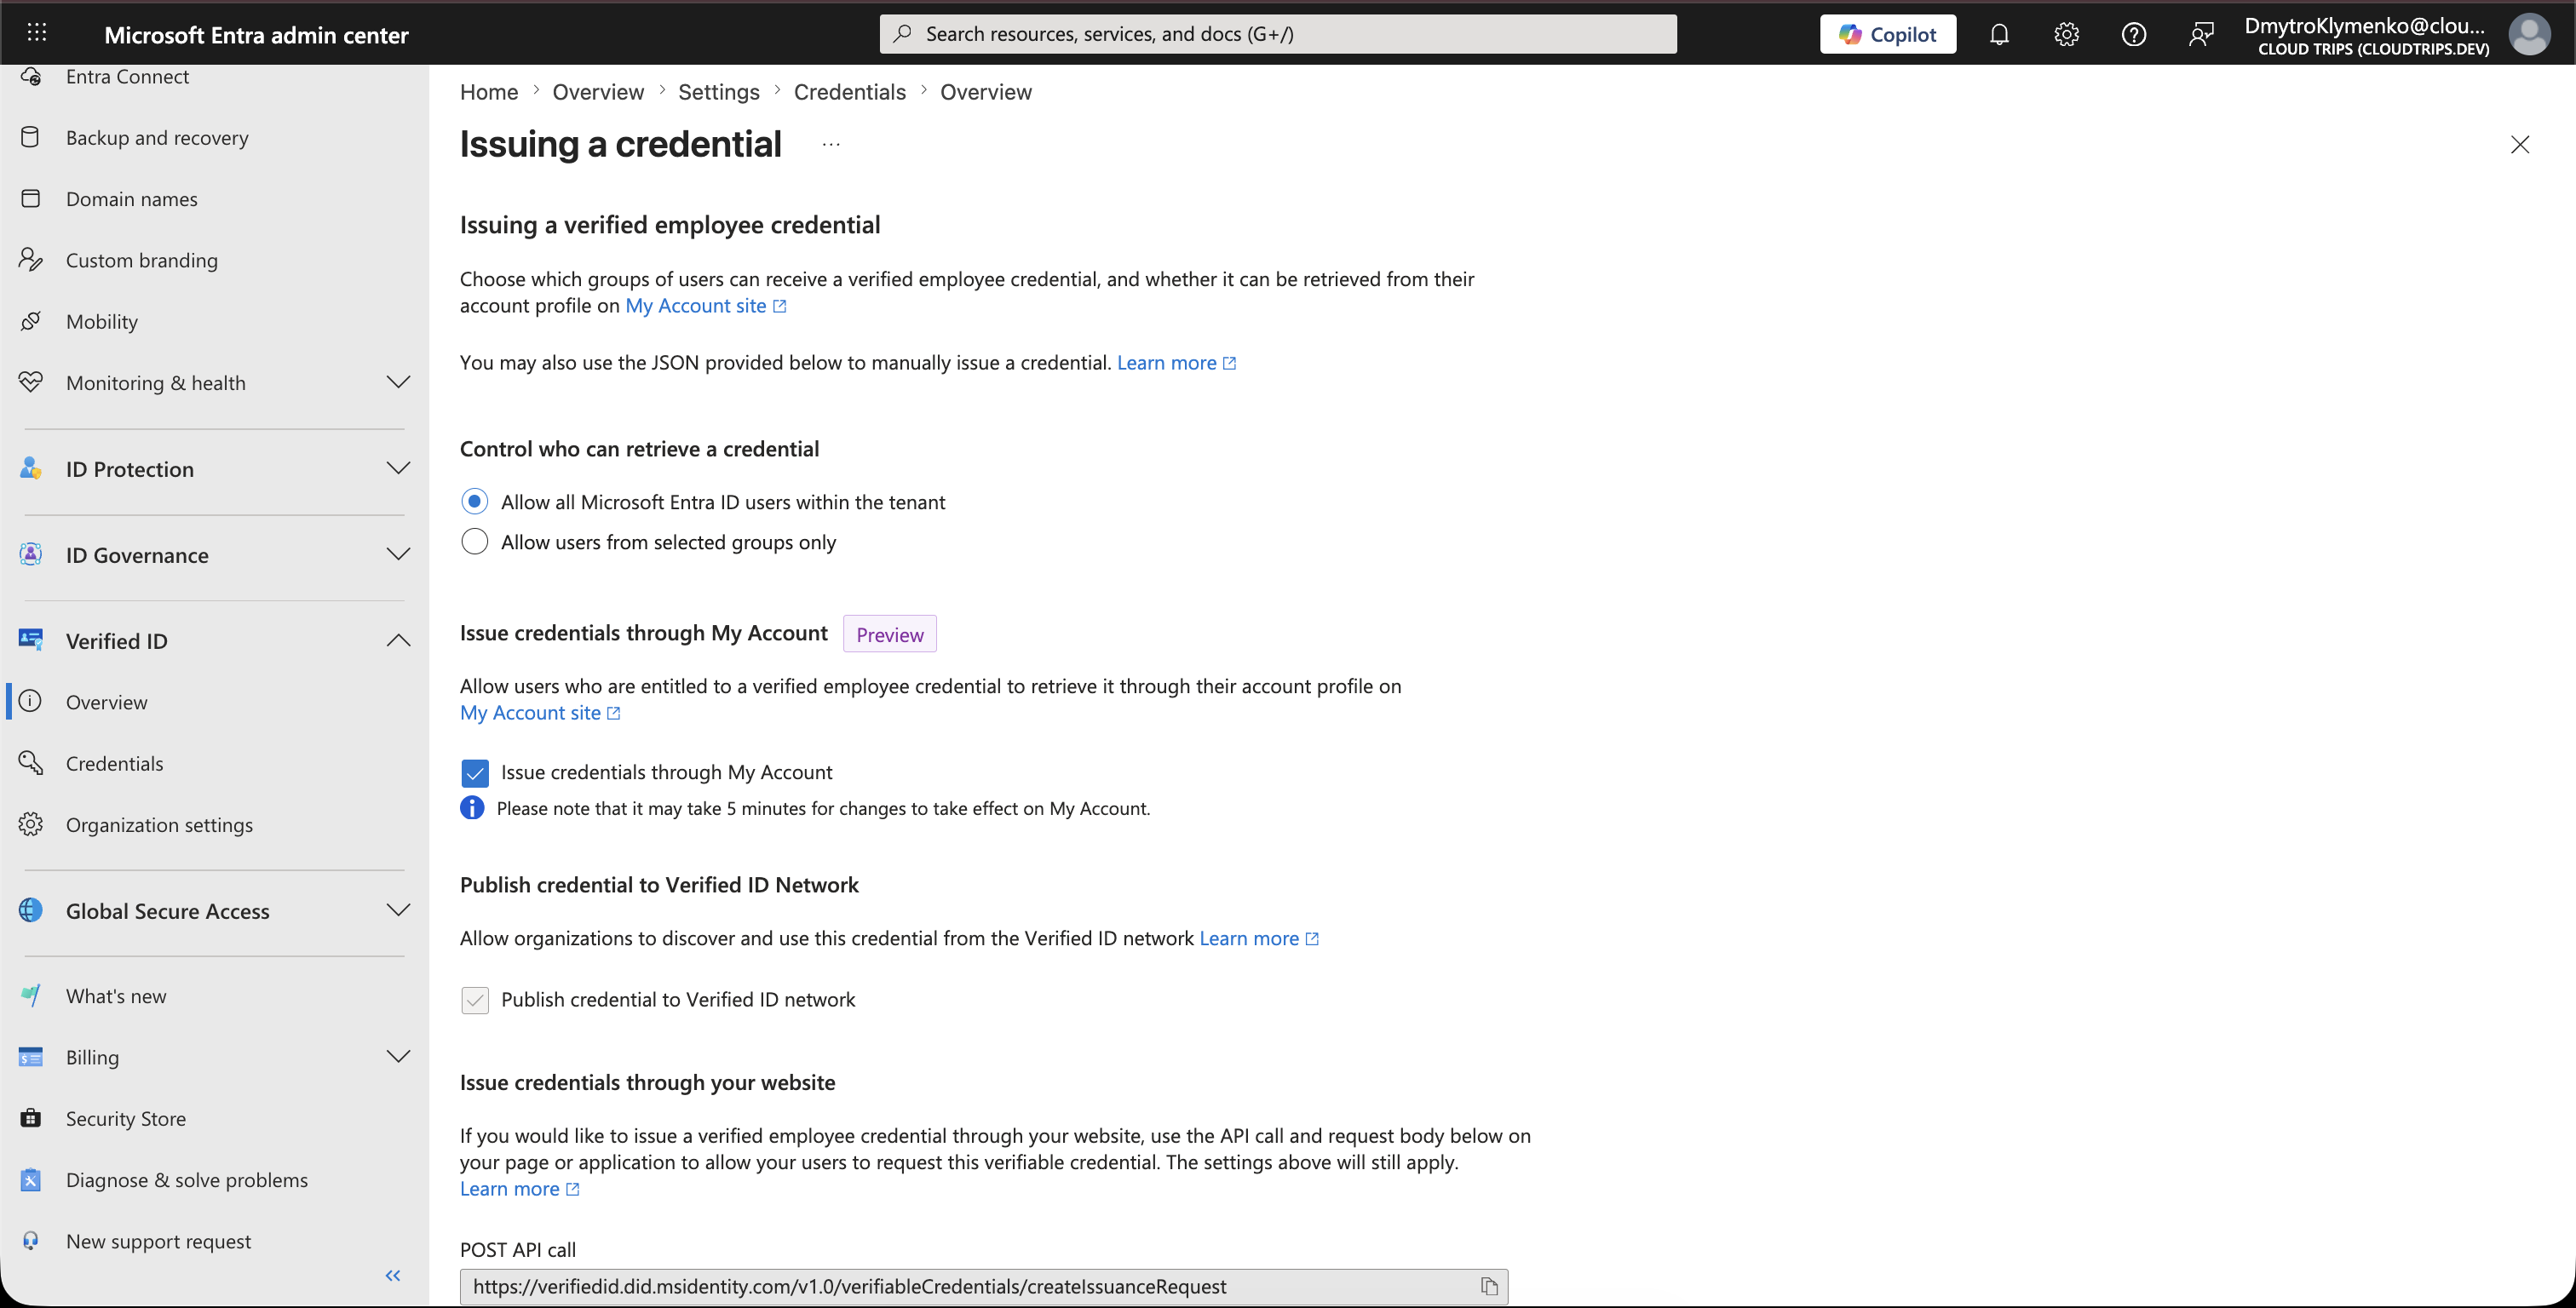Open Learn more about Verified ID network
Viewport: 2576px width, 1308px height.
pos(1259,938)
